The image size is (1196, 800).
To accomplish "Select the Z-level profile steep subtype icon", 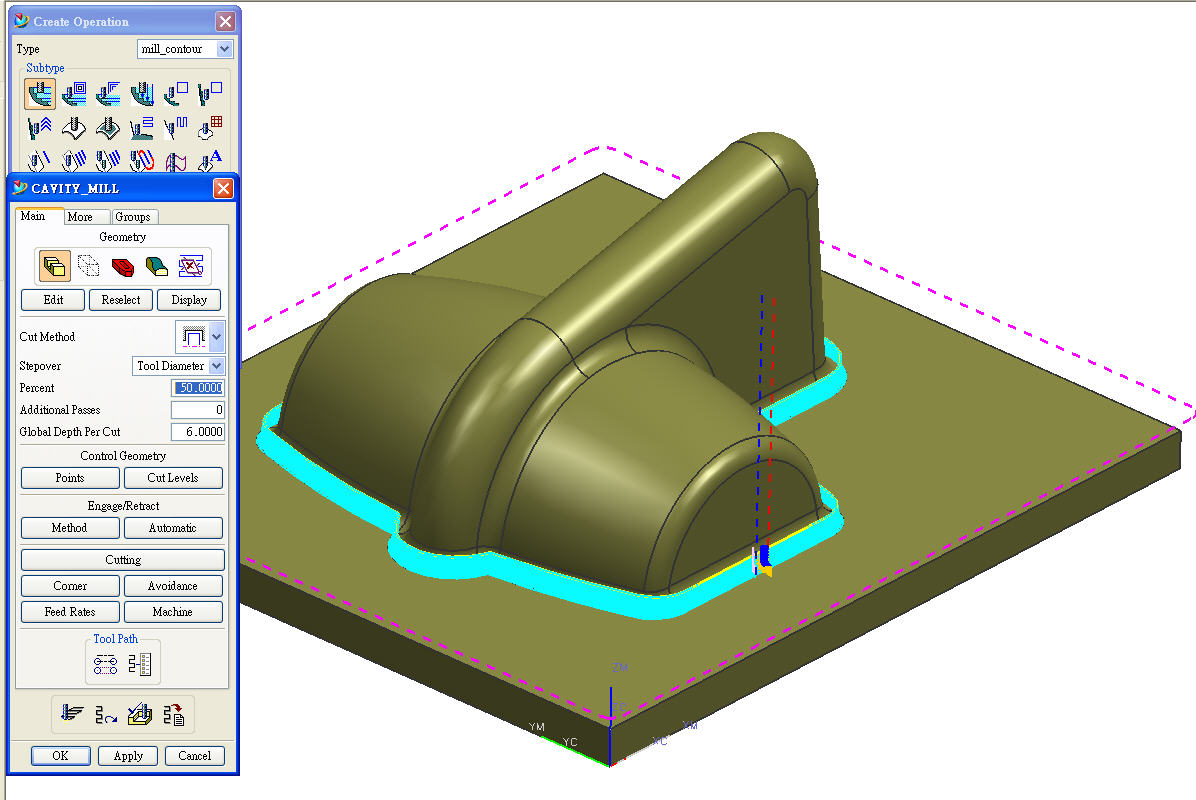I will pyautogui.click(x=209, y=94).
